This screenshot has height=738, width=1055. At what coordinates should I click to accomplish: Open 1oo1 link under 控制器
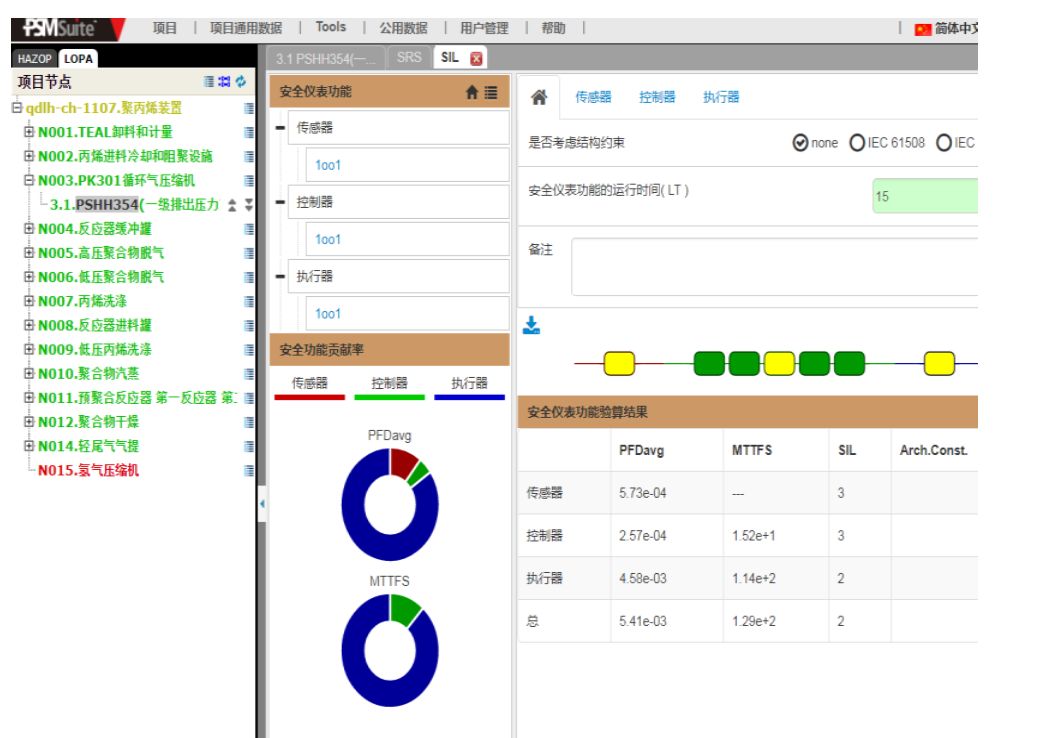(x=328, y=240)
